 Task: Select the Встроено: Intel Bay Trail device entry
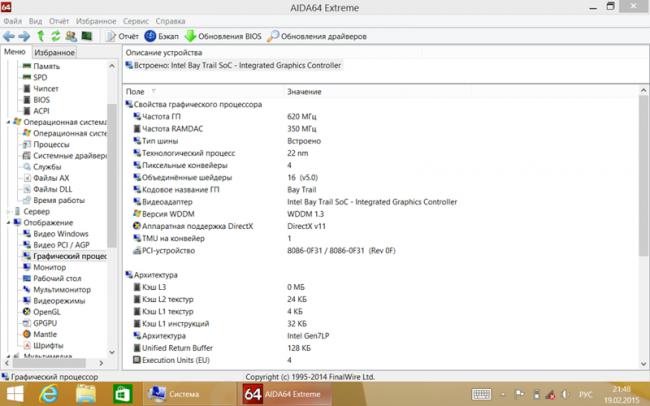tap(233, 66)
